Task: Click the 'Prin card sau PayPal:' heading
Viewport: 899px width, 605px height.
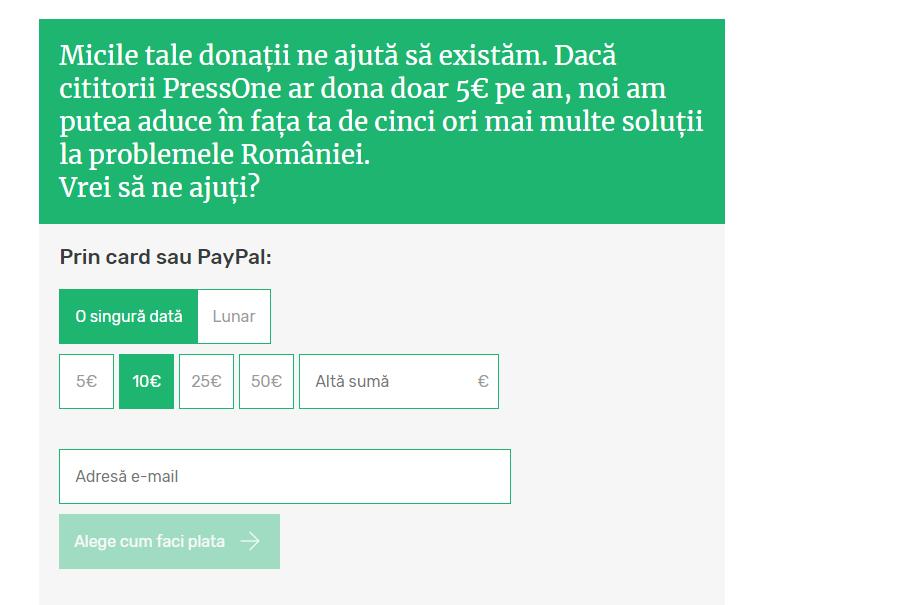Action: point(166,257)
